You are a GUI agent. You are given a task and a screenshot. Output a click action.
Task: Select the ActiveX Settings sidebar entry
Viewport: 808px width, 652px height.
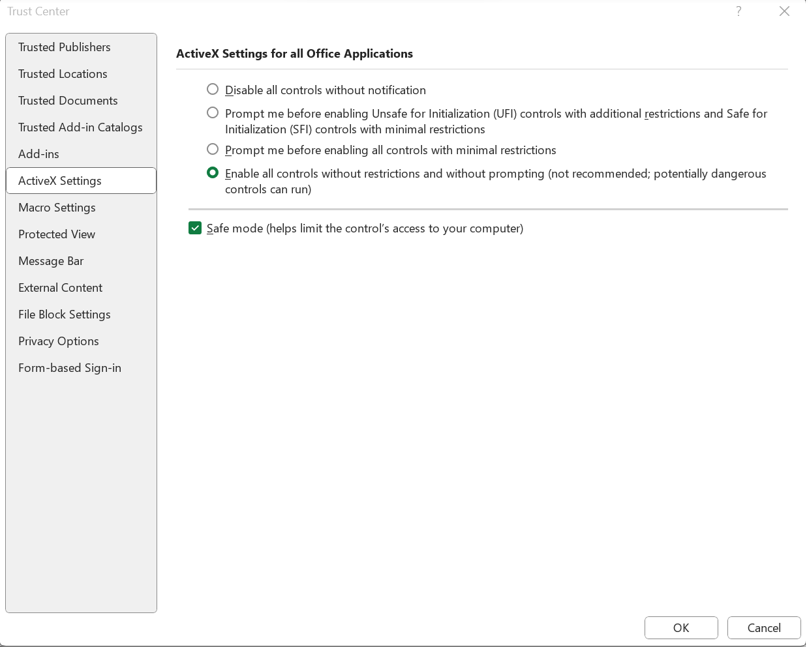click(60, 181)
